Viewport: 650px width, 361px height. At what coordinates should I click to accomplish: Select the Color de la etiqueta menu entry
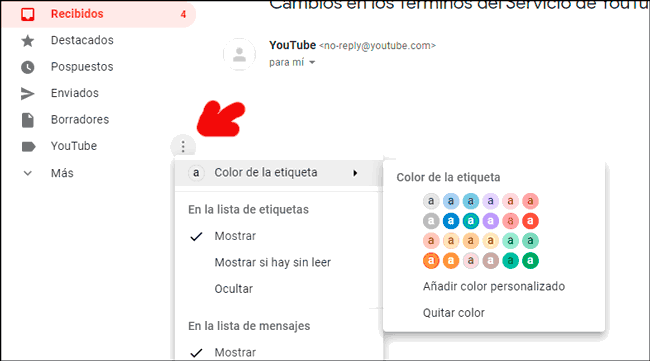tap(278, 173)
